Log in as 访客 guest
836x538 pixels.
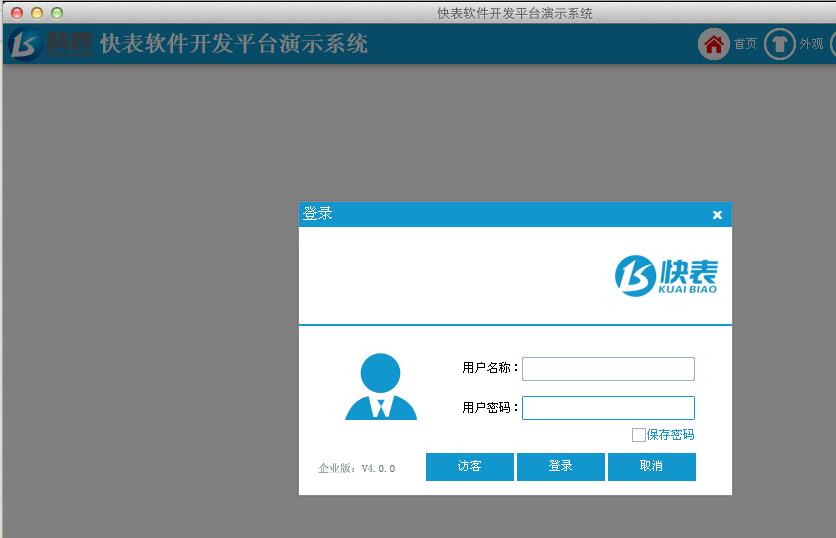470,467
